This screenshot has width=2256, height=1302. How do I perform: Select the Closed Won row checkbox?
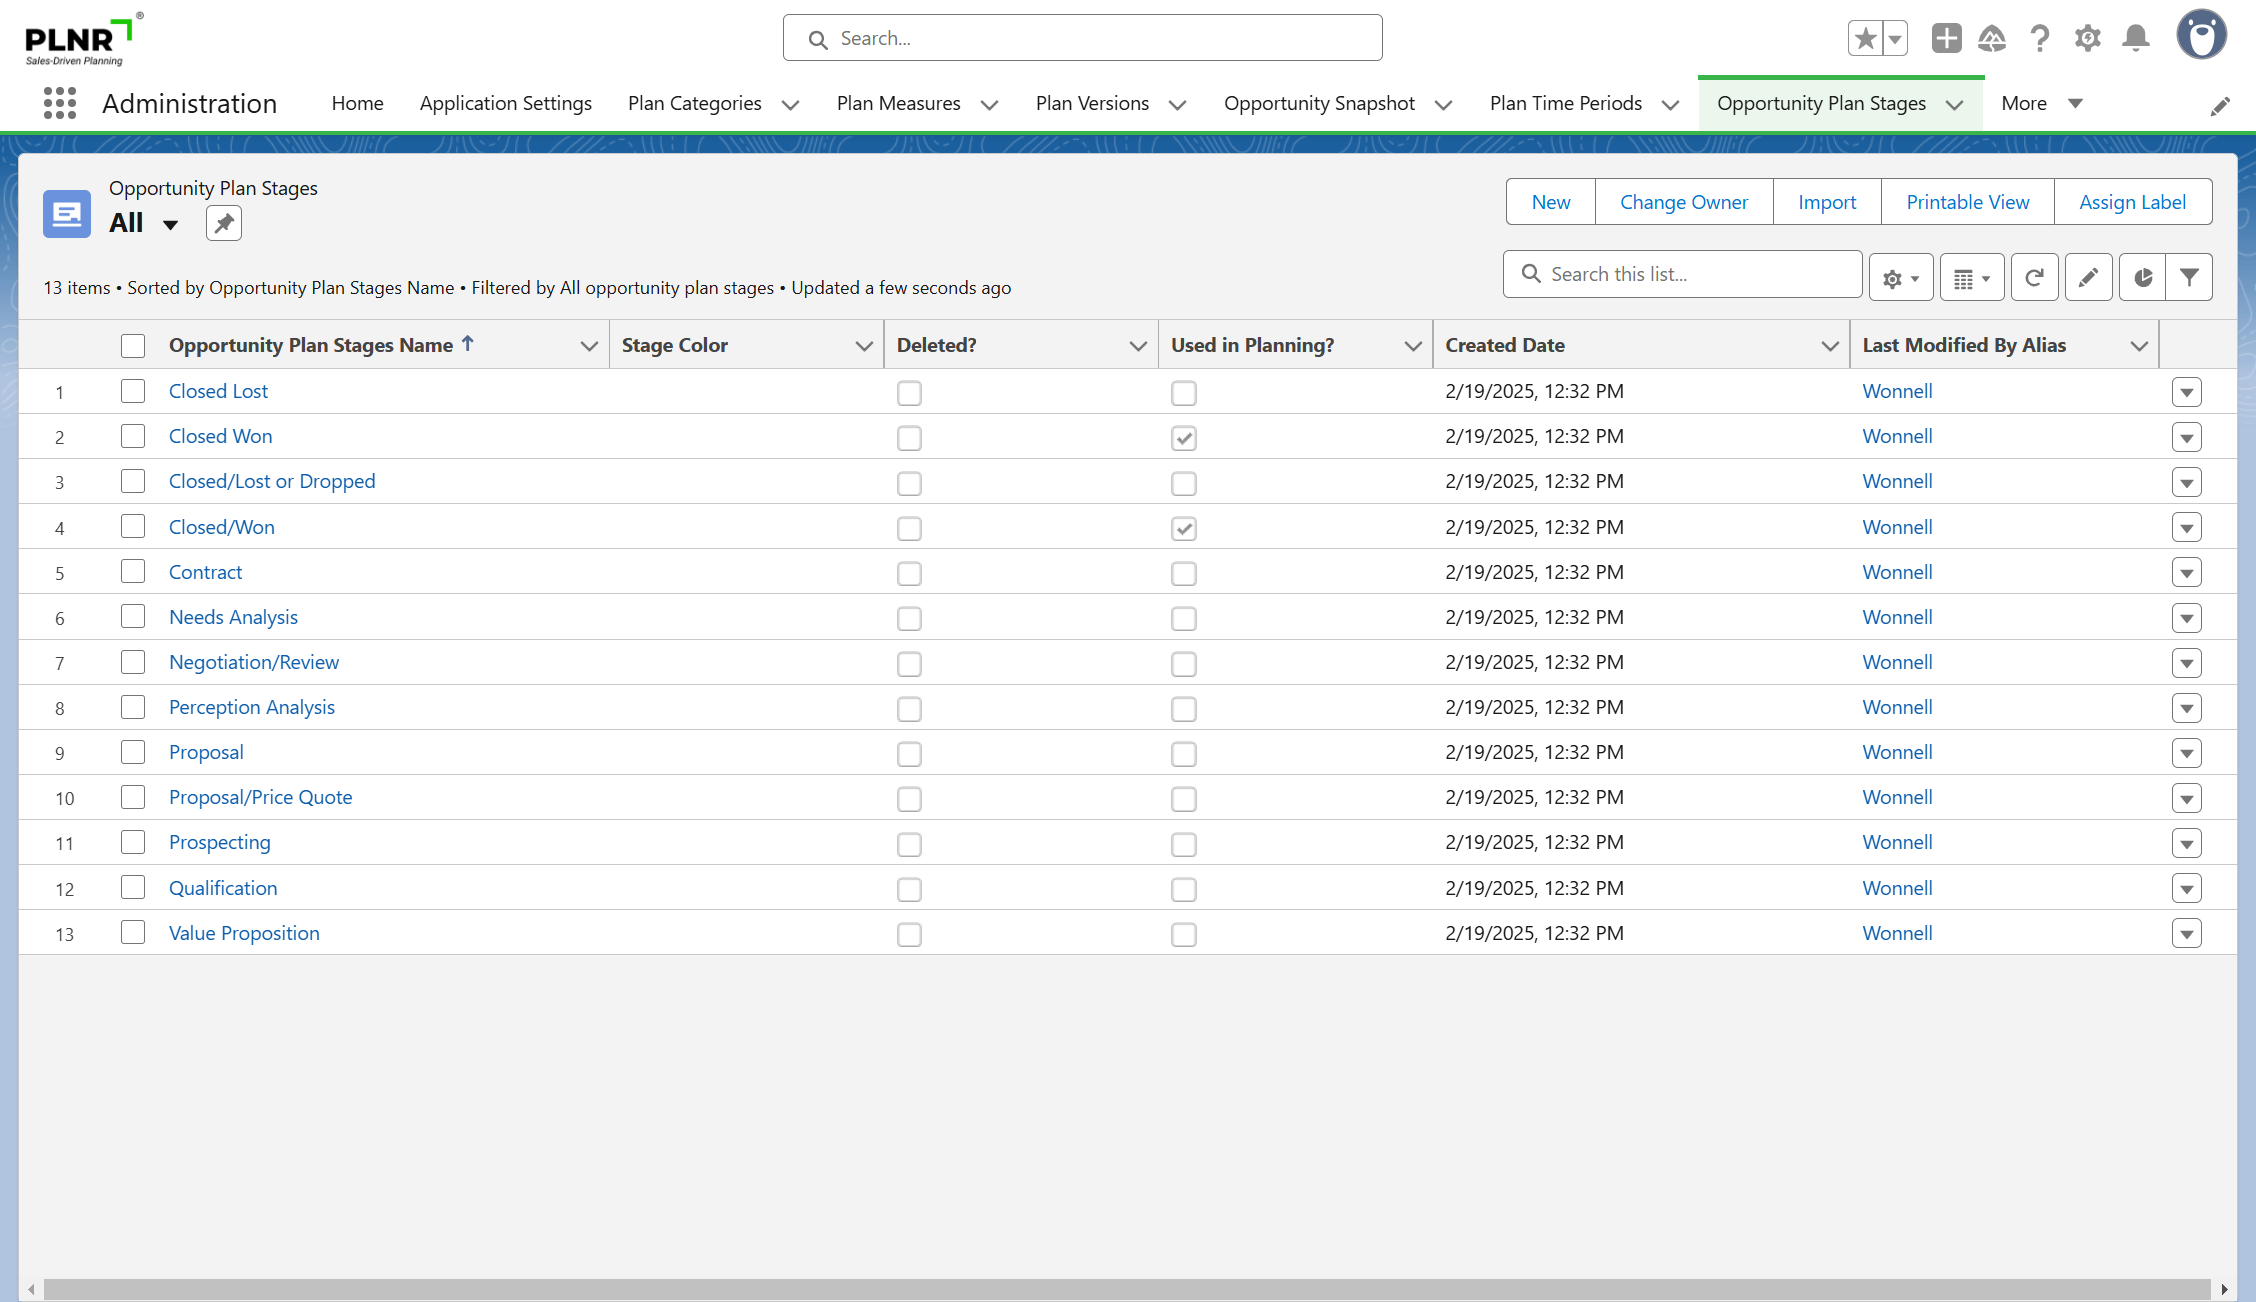(x=133, y=437)
